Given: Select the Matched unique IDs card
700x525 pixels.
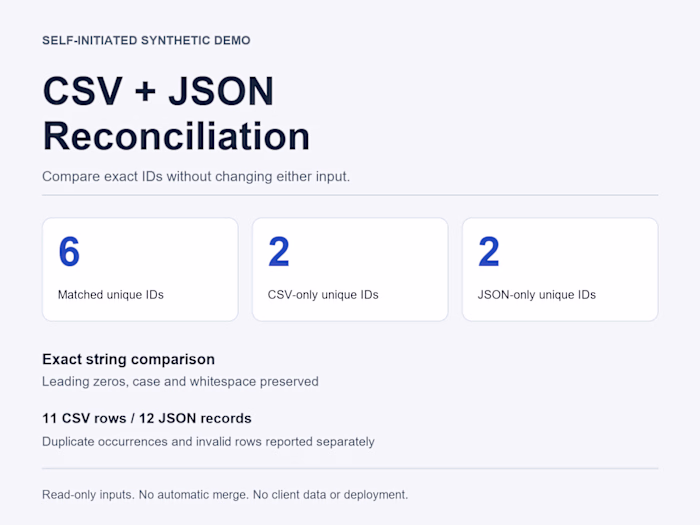Looking at the screenshot, I should point(140,269).
